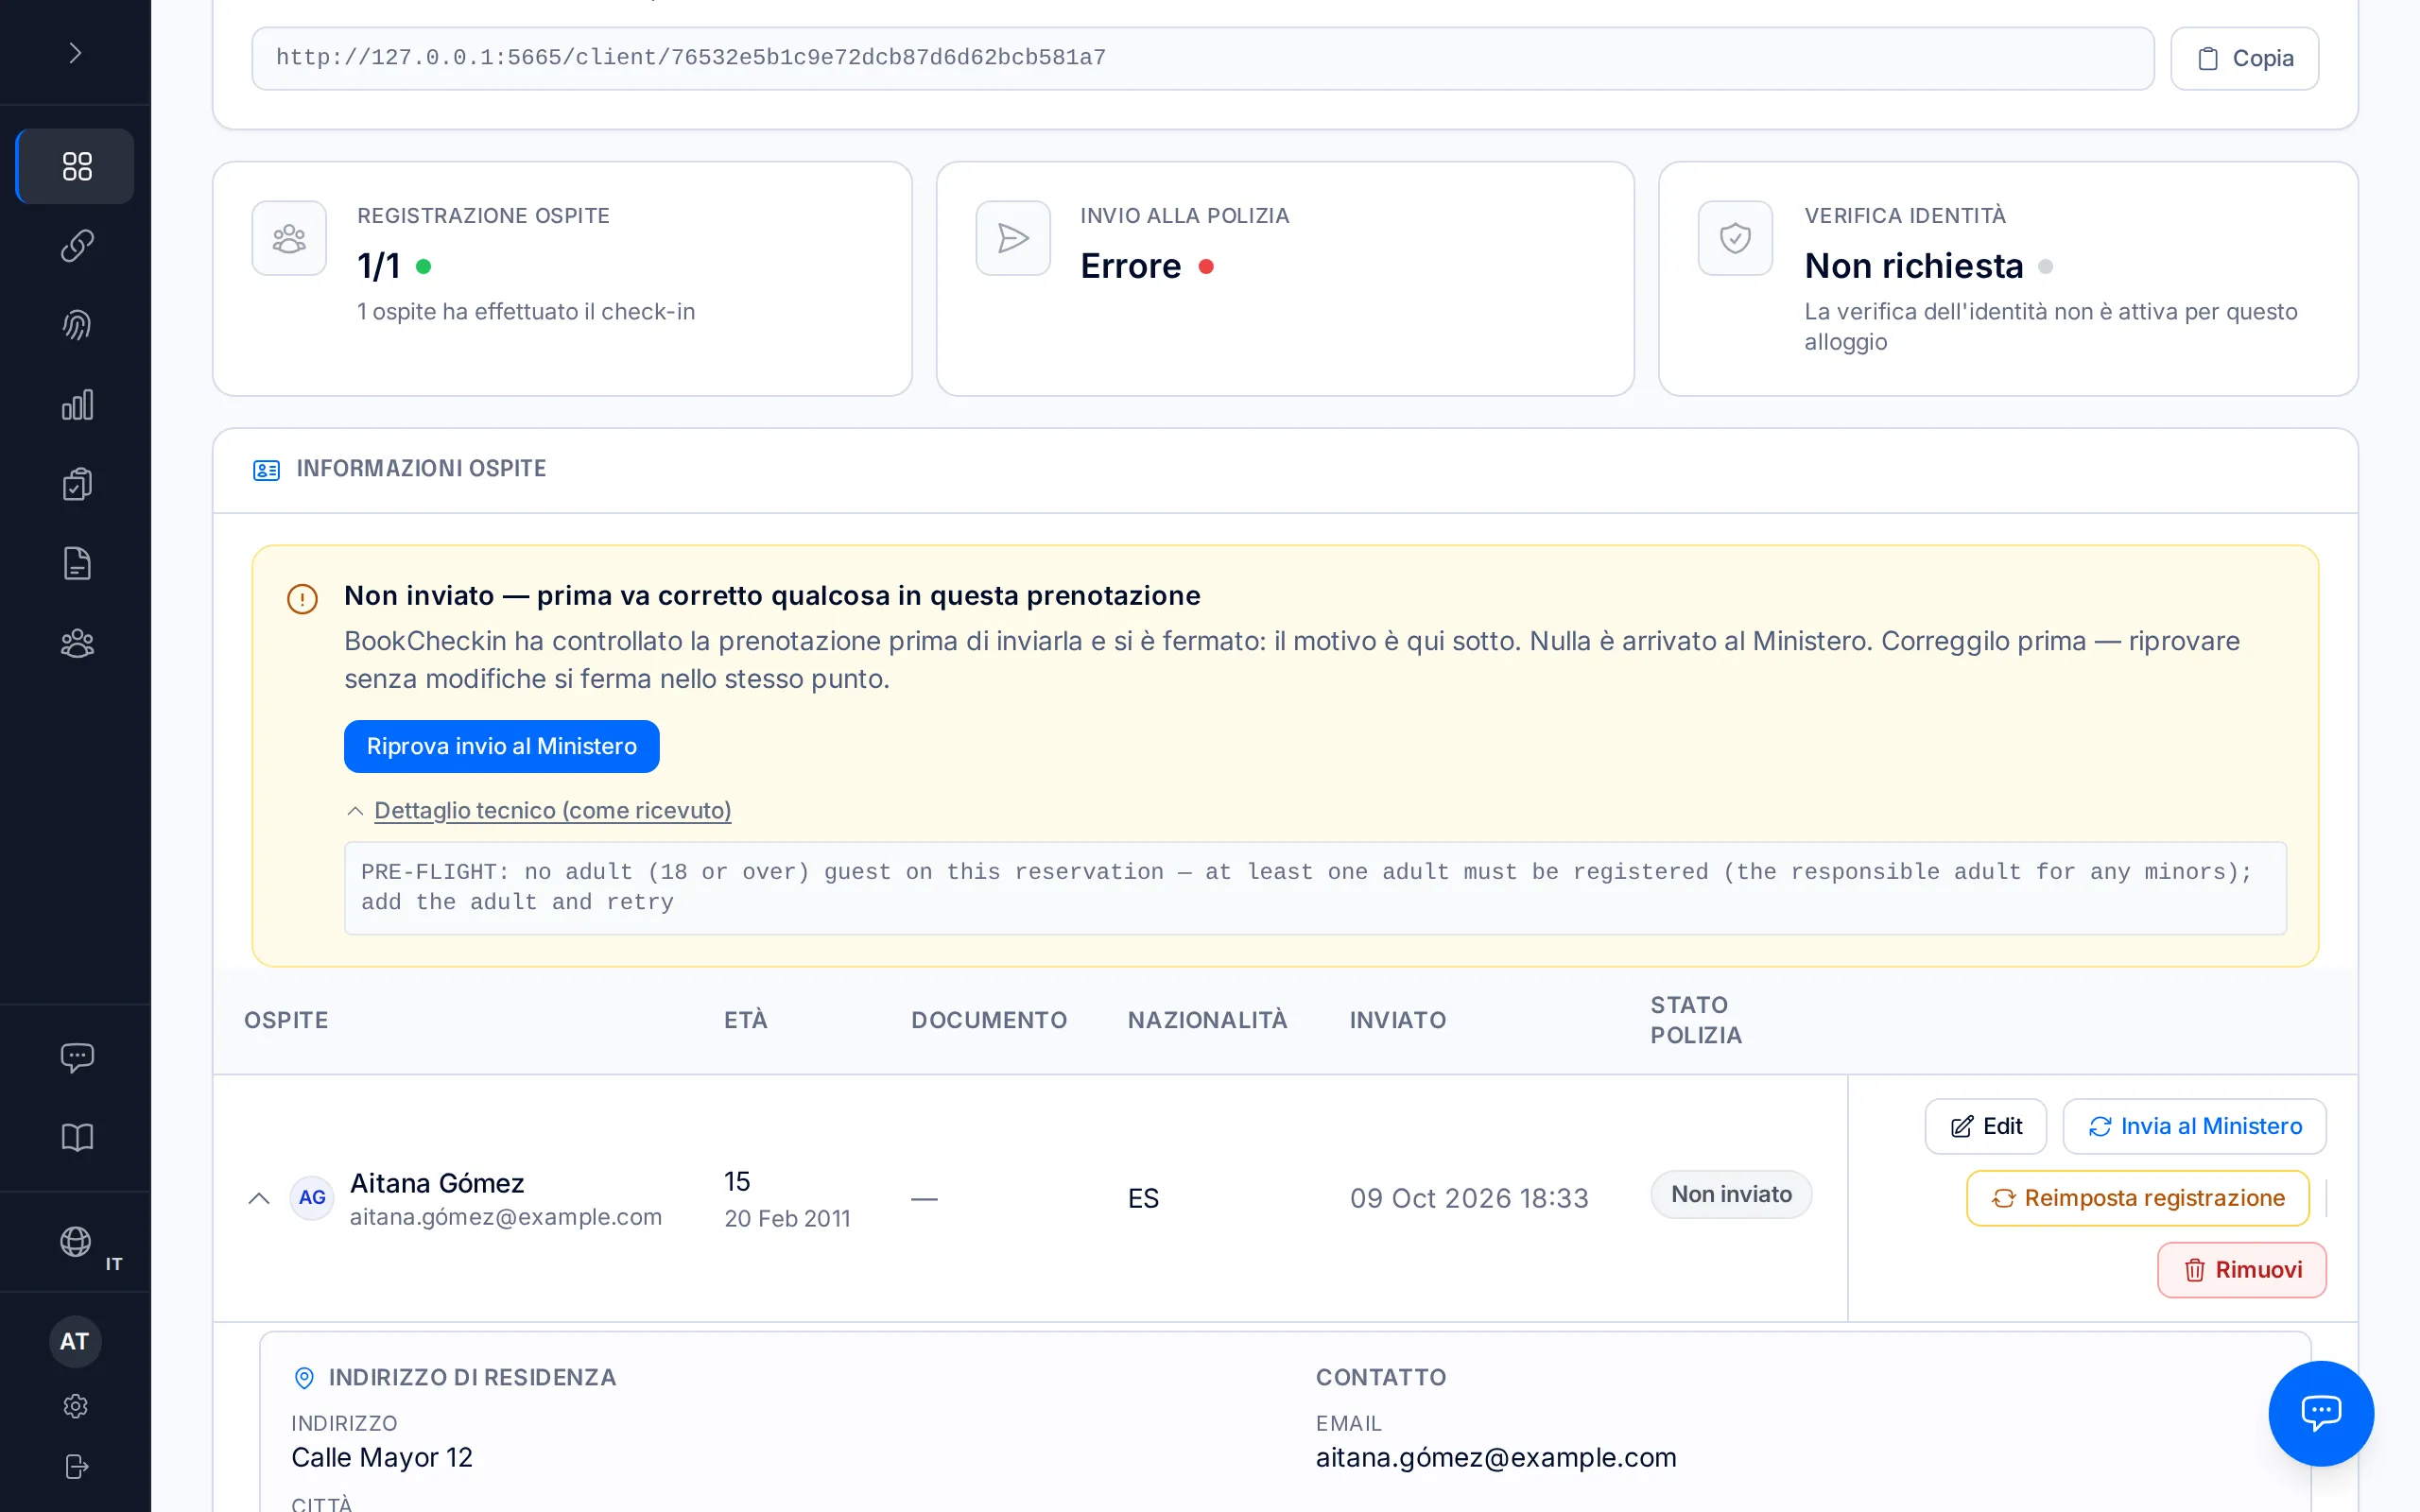Click Riprova invio al Ministero button
2420x1512 pixels.
coord(501,746)
